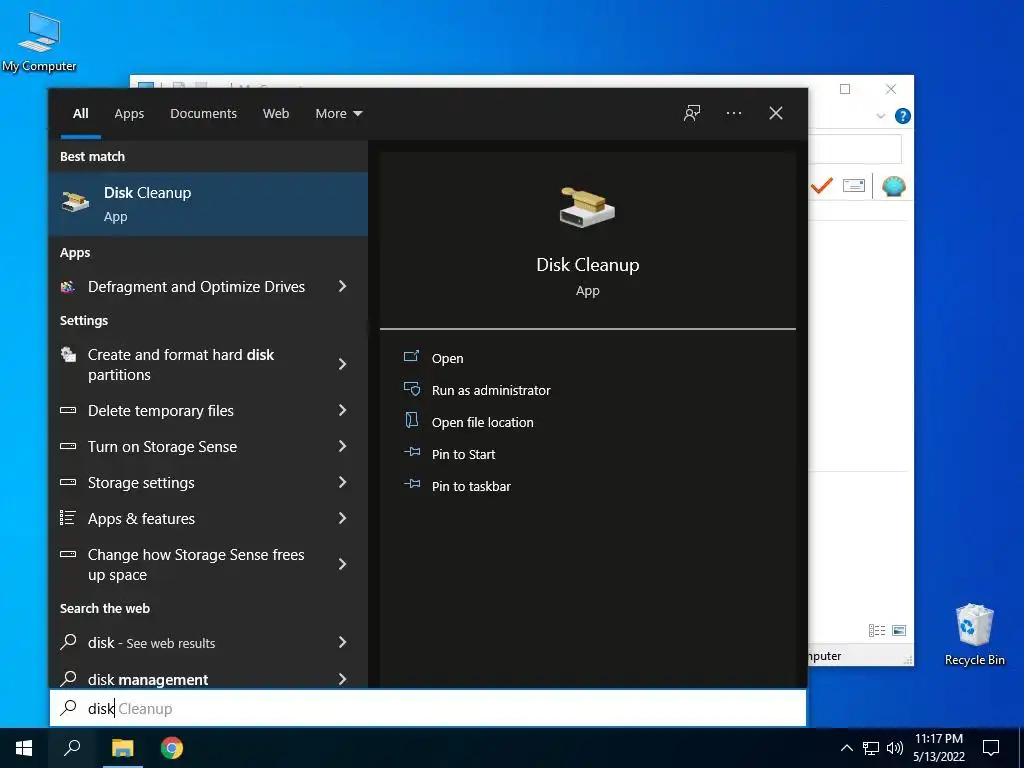
Task: Open the three-dot options menu in search
Action: 734,113
